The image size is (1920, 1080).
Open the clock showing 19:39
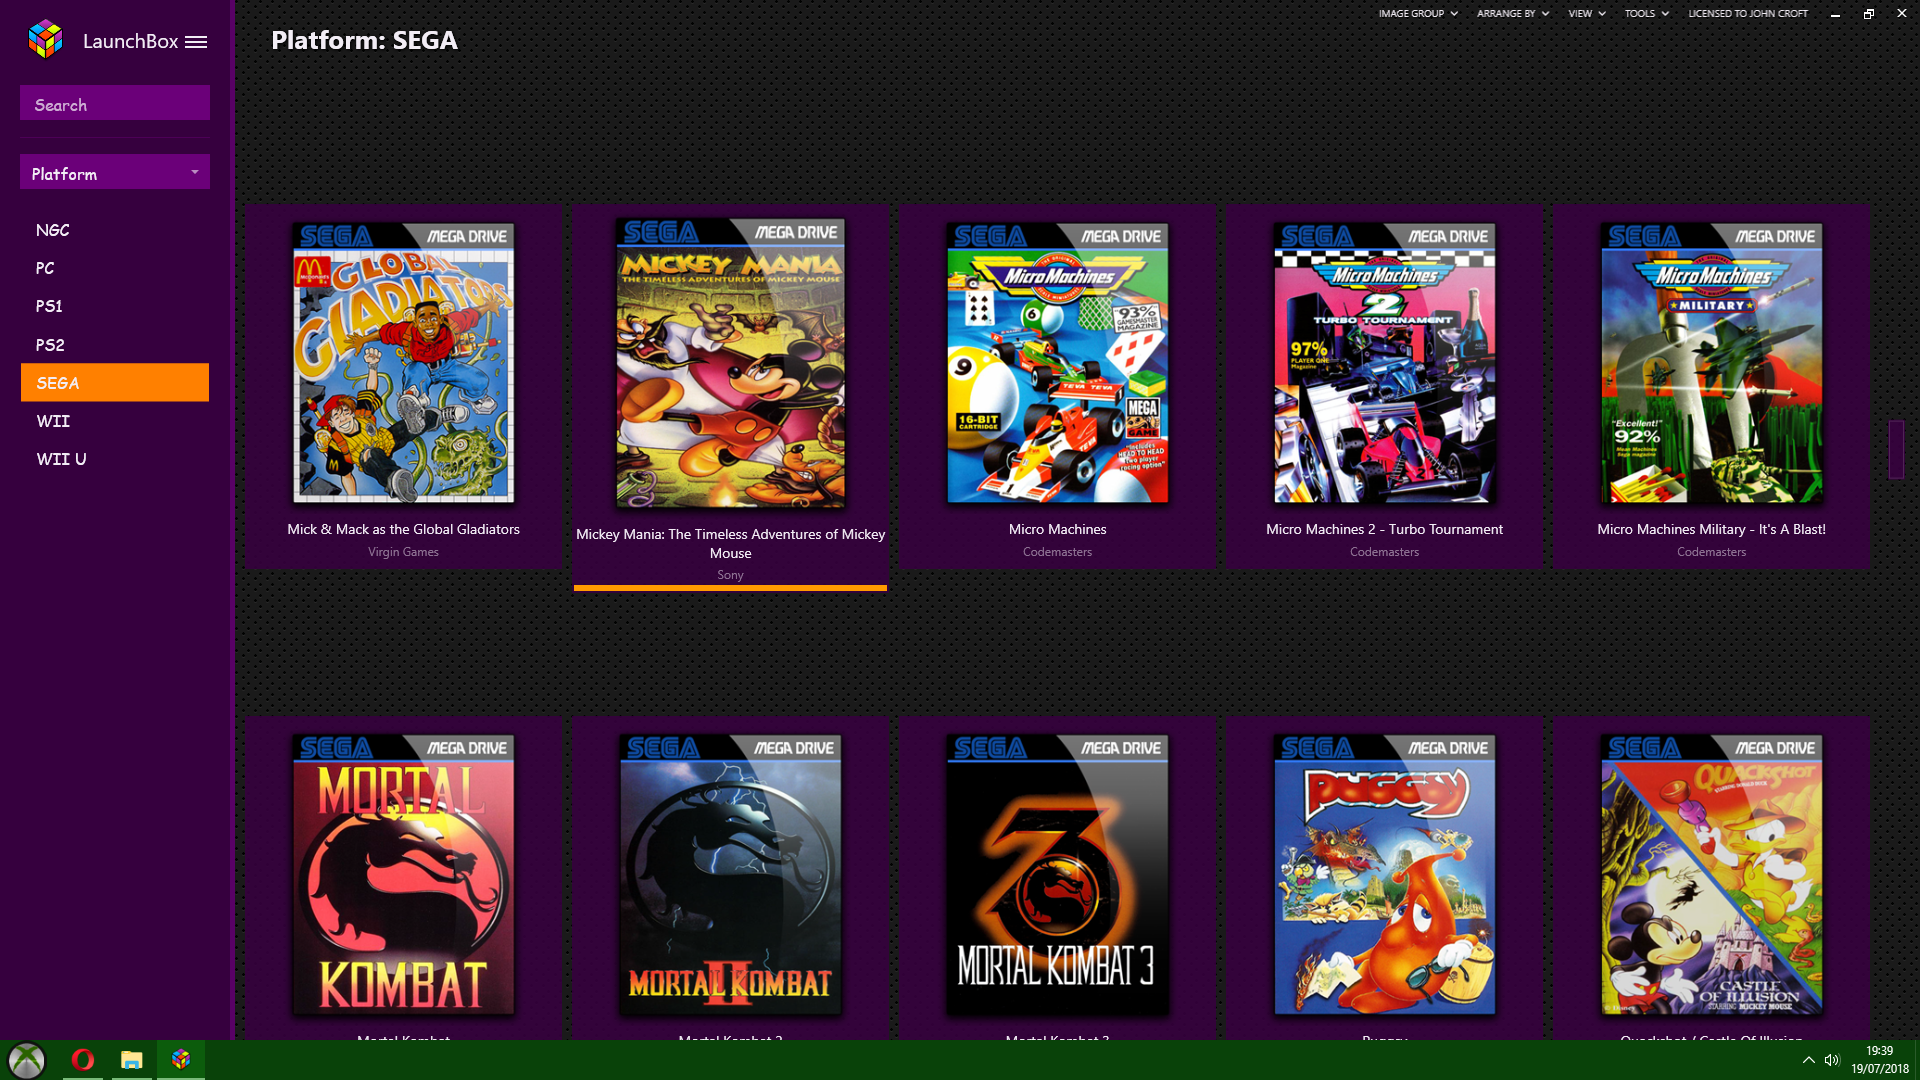pyautogui.click(x=1879, y=1060)
